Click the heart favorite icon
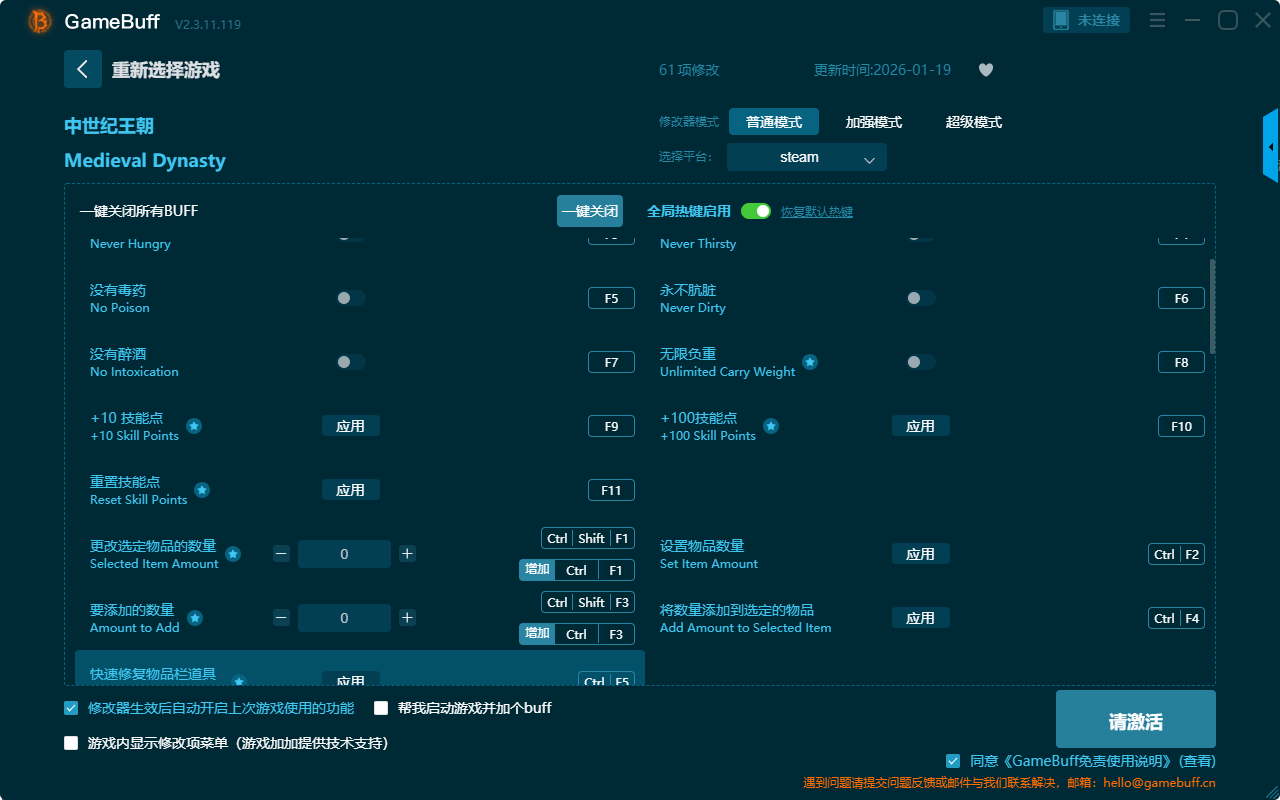The image size is (1280, 800). 985,70
